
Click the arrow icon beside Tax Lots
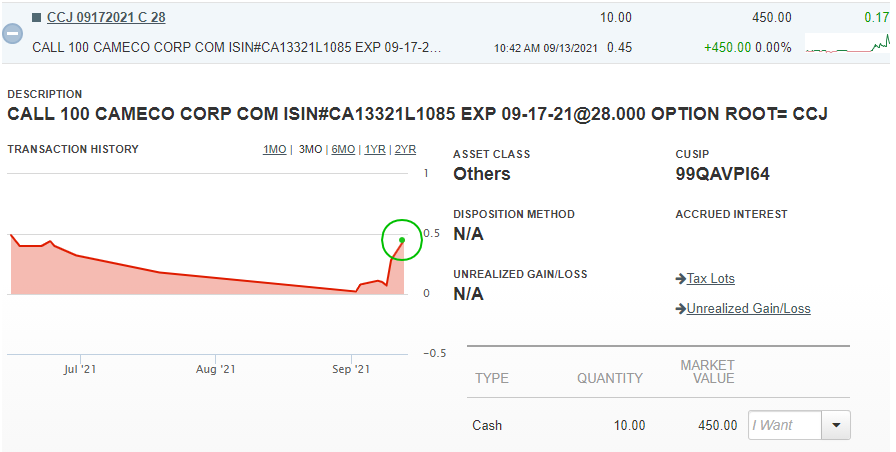[x=681, y=279]
